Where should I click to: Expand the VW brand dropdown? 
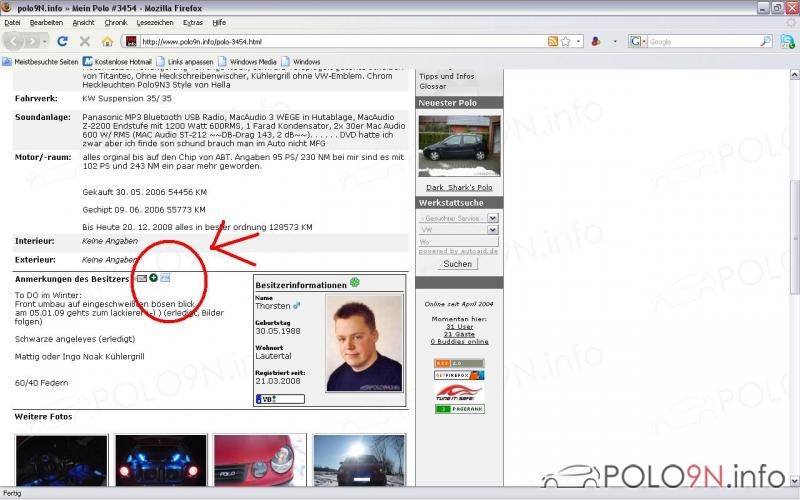(458, 229)
